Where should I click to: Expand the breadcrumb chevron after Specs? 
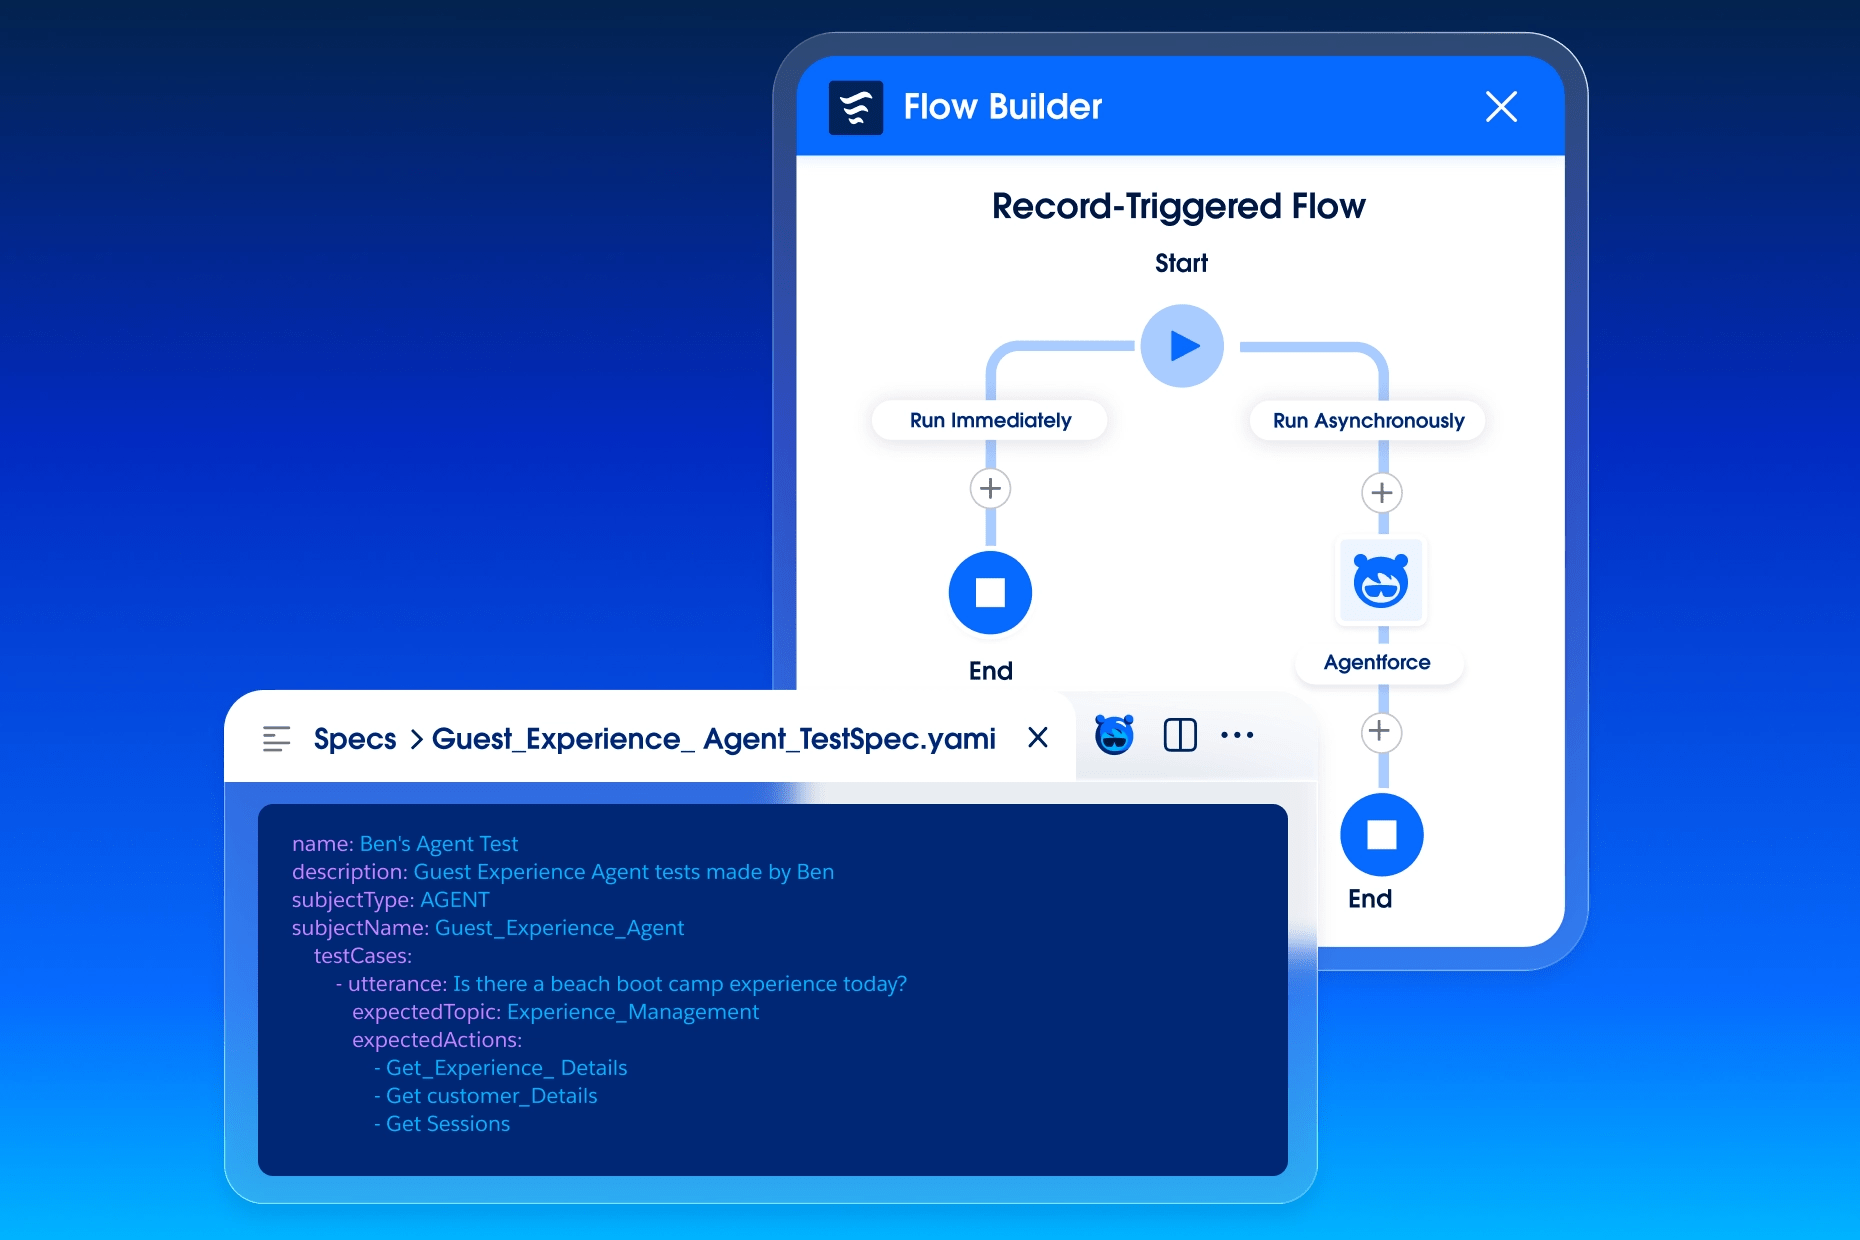click(416, 739)
